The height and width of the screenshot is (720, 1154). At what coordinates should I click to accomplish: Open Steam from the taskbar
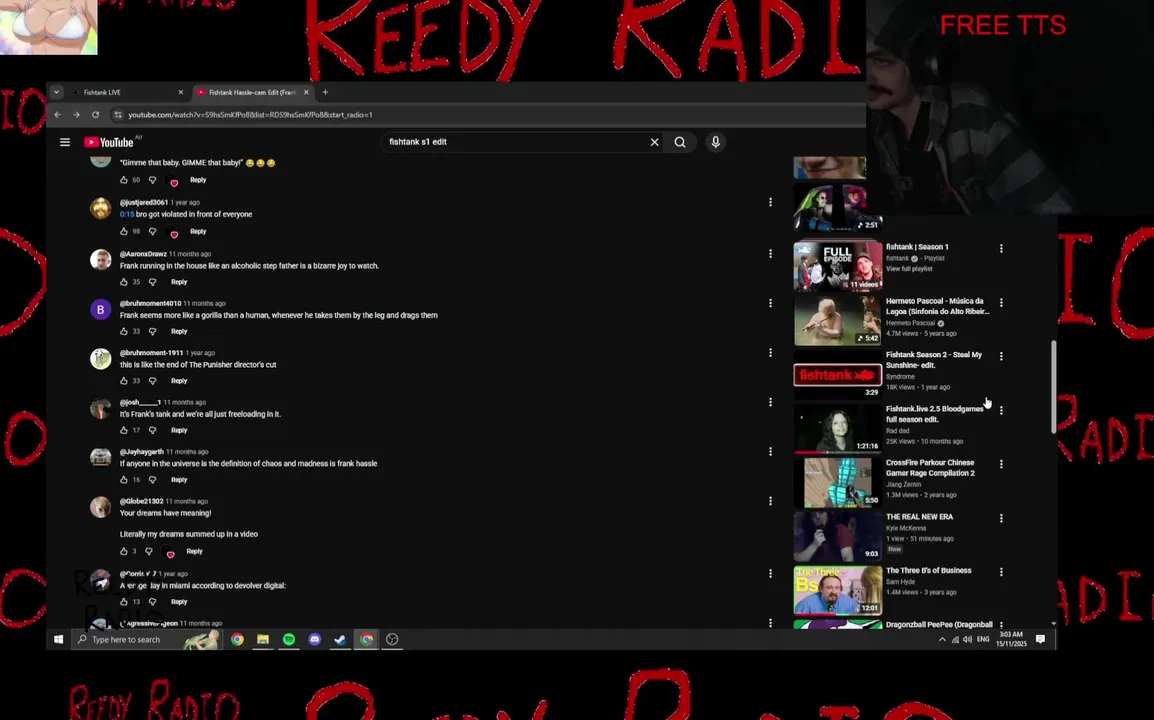(340, 639)
